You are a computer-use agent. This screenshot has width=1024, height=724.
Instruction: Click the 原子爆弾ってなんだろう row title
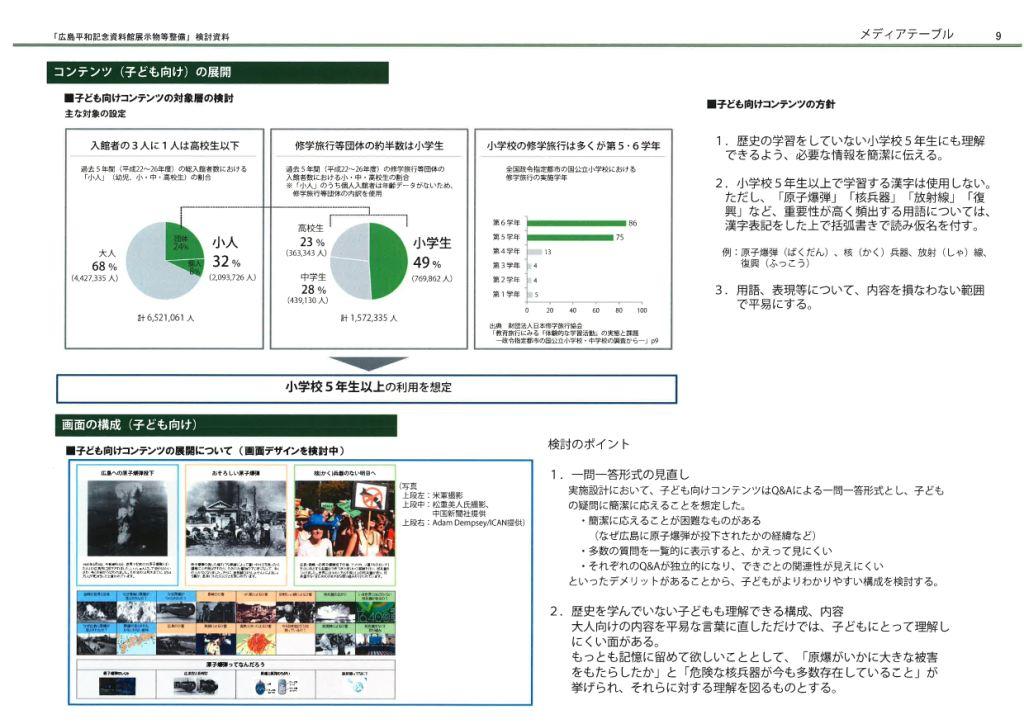tap(236, 665)
